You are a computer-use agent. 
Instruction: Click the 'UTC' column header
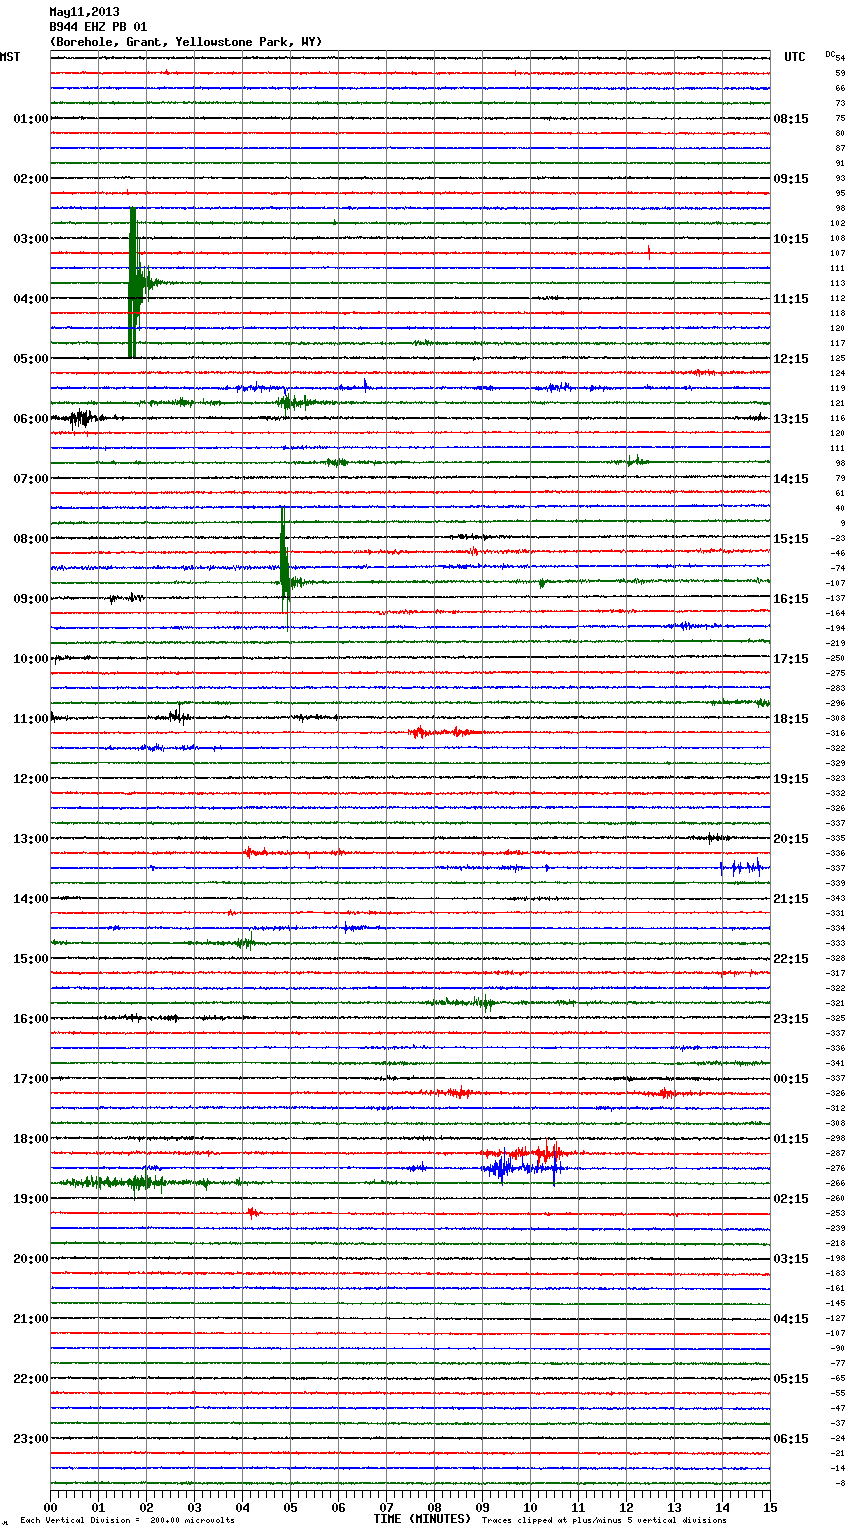click(x=795, y=57)
